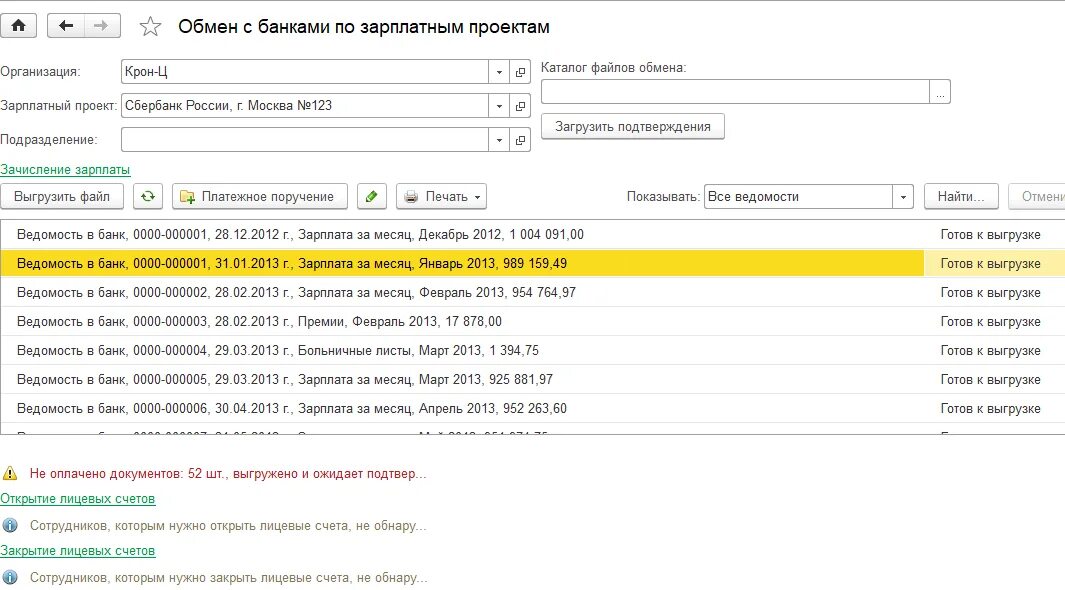Click the Все ведомости filter field
Viewport: 1065px width, 590px height.
[798, 196]
